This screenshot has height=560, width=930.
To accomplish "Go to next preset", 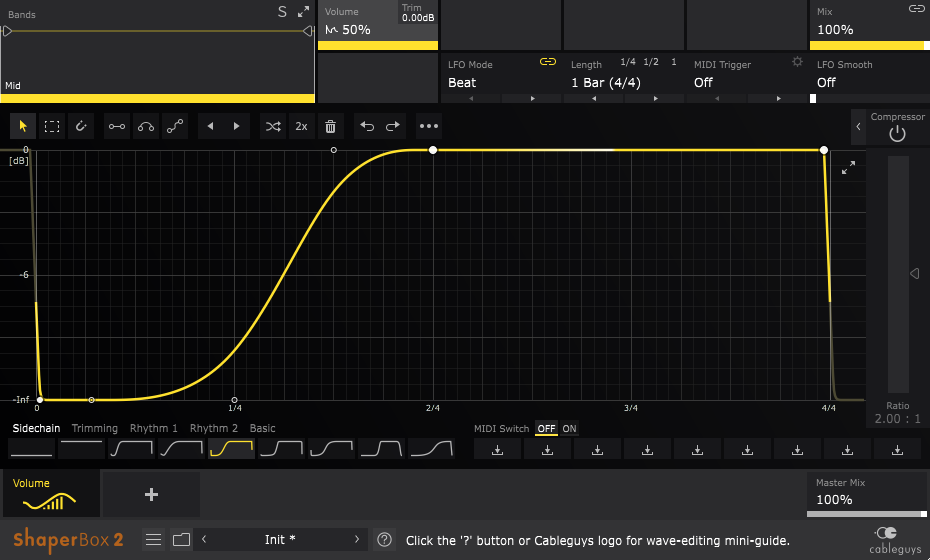I will click(x=356, y=539).
